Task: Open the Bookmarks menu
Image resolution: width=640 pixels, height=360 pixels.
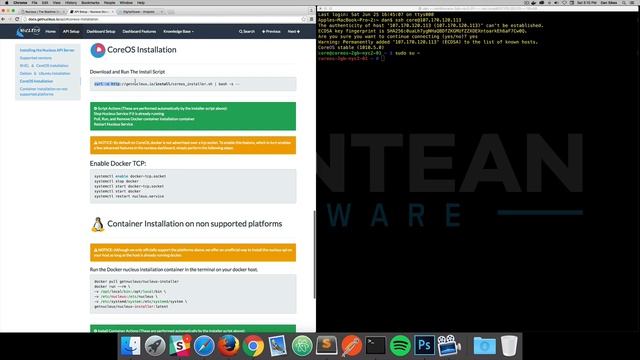Action: (x=90, y=2)
